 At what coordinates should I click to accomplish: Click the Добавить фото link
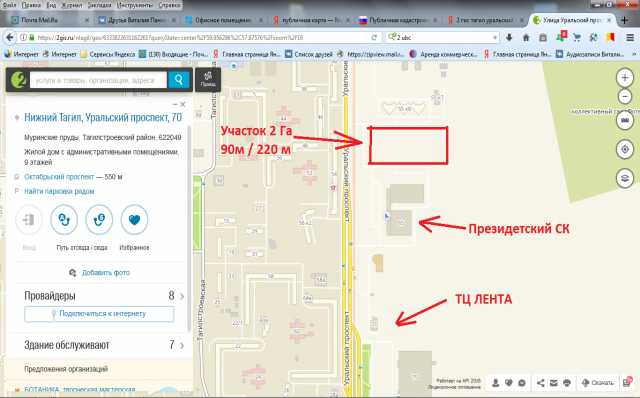click(x=106, y=273)
